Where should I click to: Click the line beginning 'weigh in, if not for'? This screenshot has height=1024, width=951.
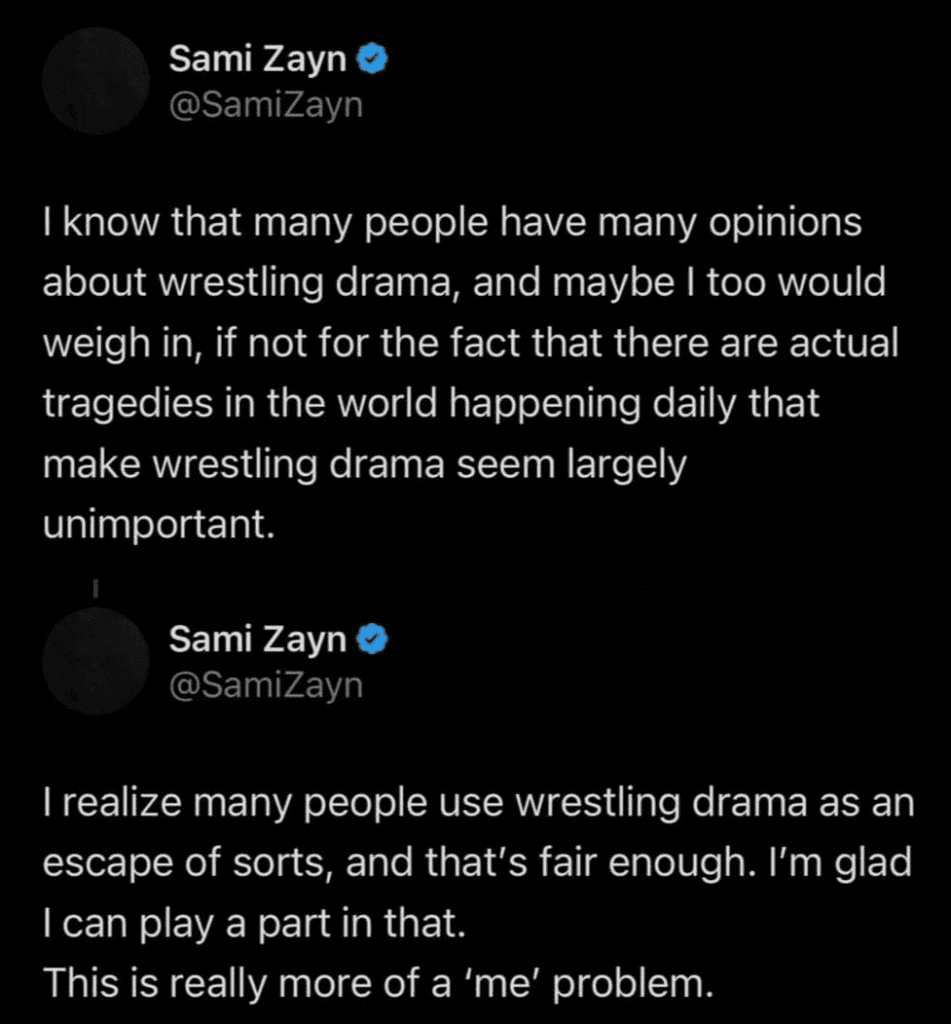(470, 344)
